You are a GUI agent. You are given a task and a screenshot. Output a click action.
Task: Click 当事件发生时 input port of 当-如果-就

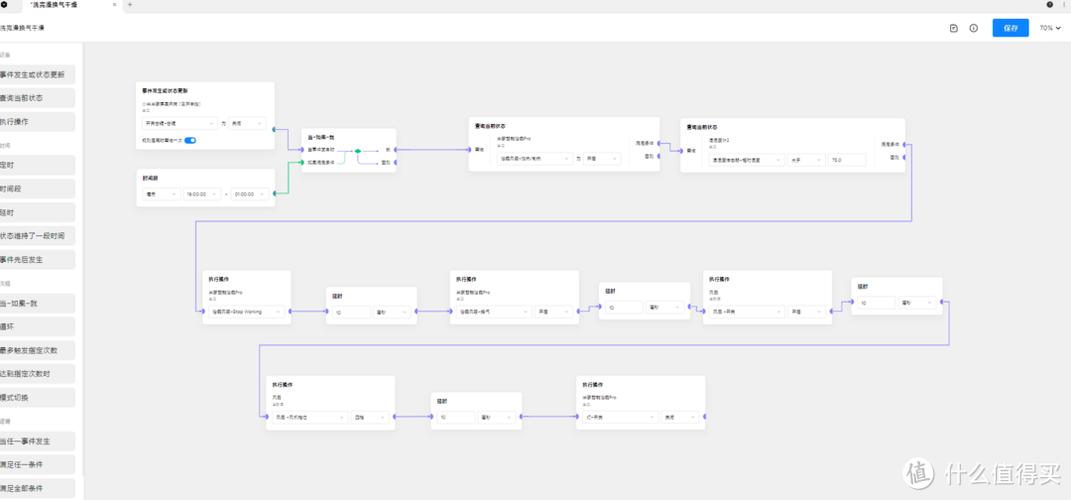tap(302, 149)
